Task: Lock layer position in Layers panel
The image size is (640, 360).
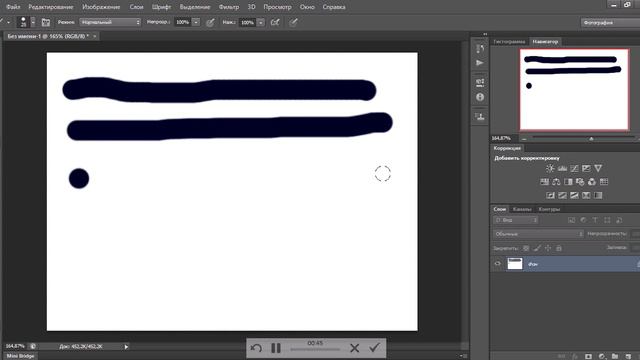Action: [x=548, y=248]
